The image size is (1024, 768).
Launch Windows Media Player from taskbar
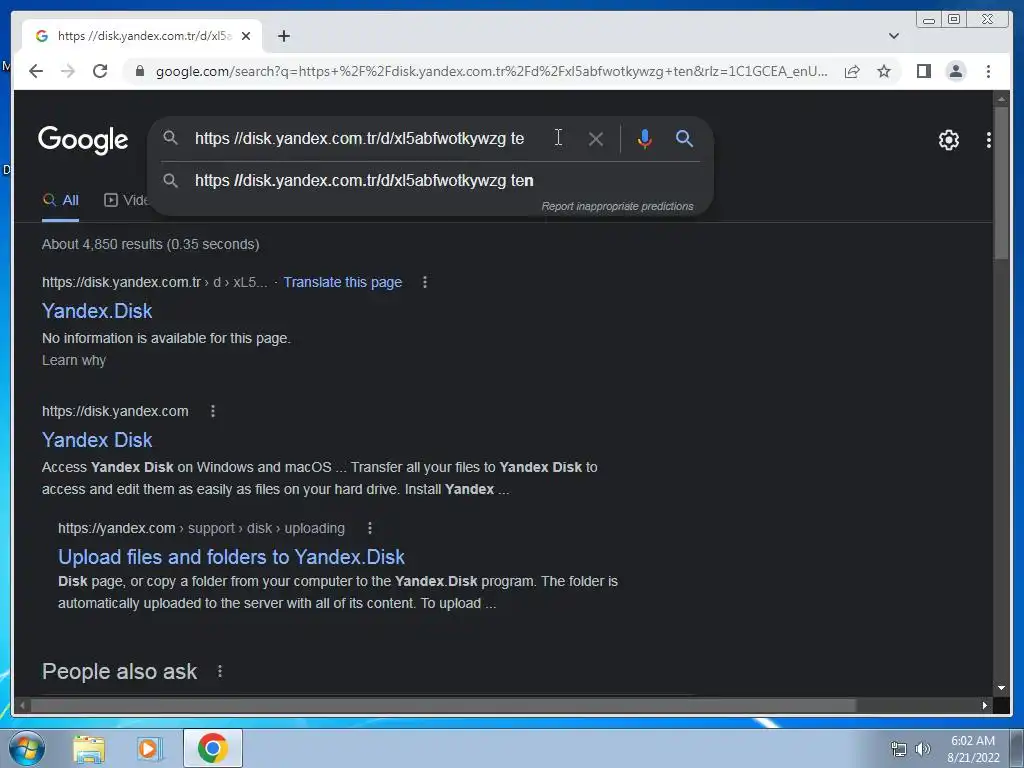[149, 748]
